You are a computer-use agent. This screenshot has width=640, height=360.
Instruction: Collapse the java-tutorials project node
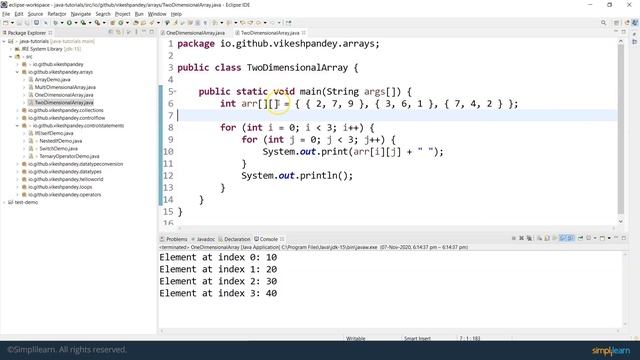(x=4, y=41)
